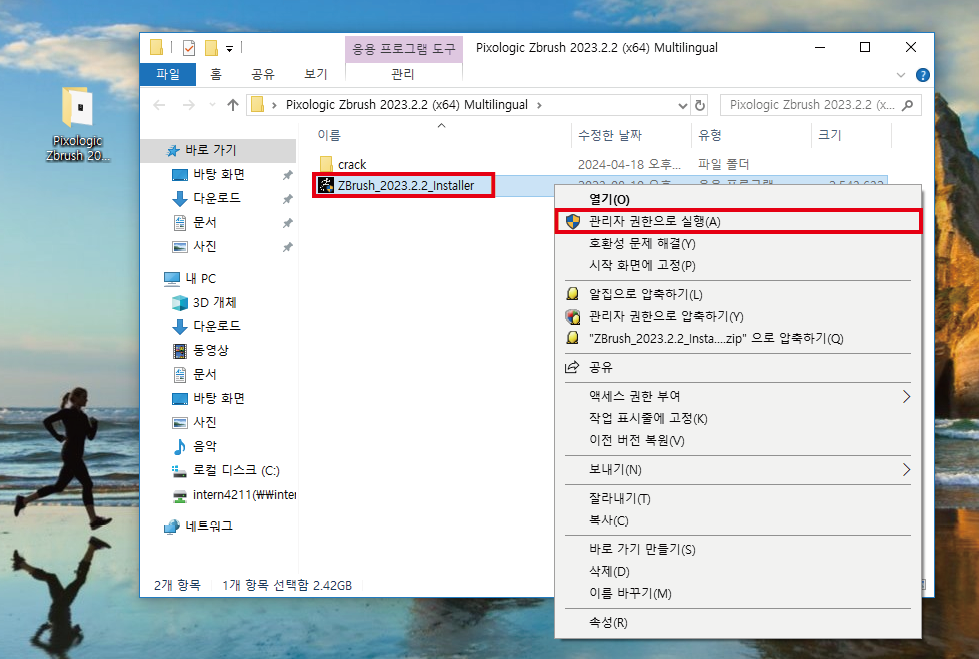Open Explorer help question mark icon

(922, 75)
